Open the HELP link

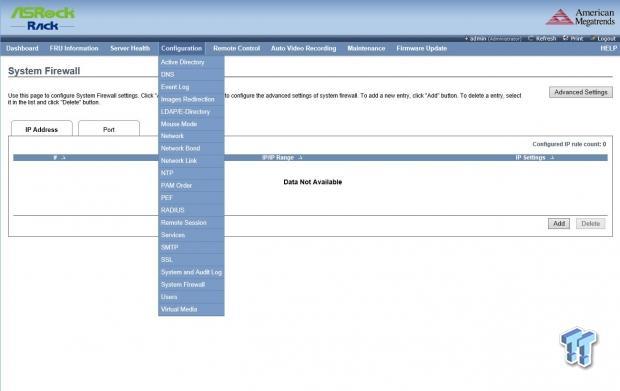pos(608,48)
